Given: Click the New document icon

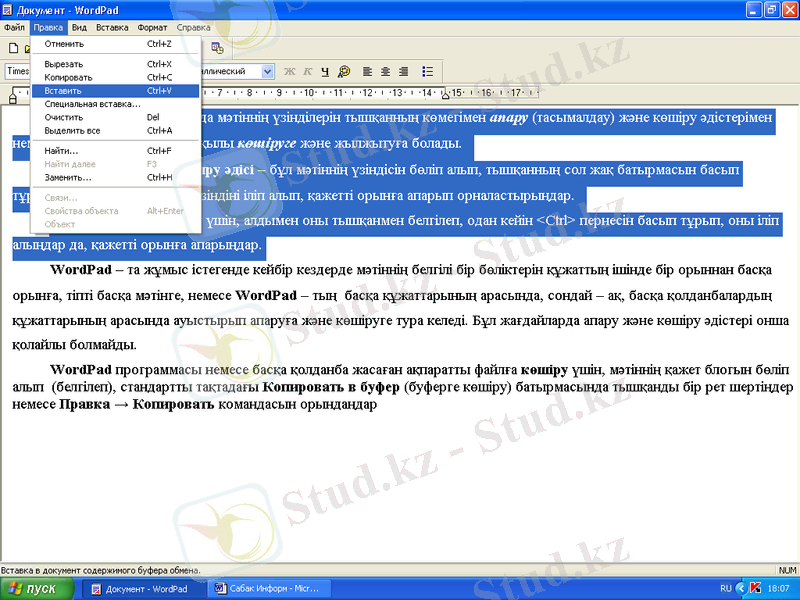Looking at the screenshot, I should [x=12, y=48].
